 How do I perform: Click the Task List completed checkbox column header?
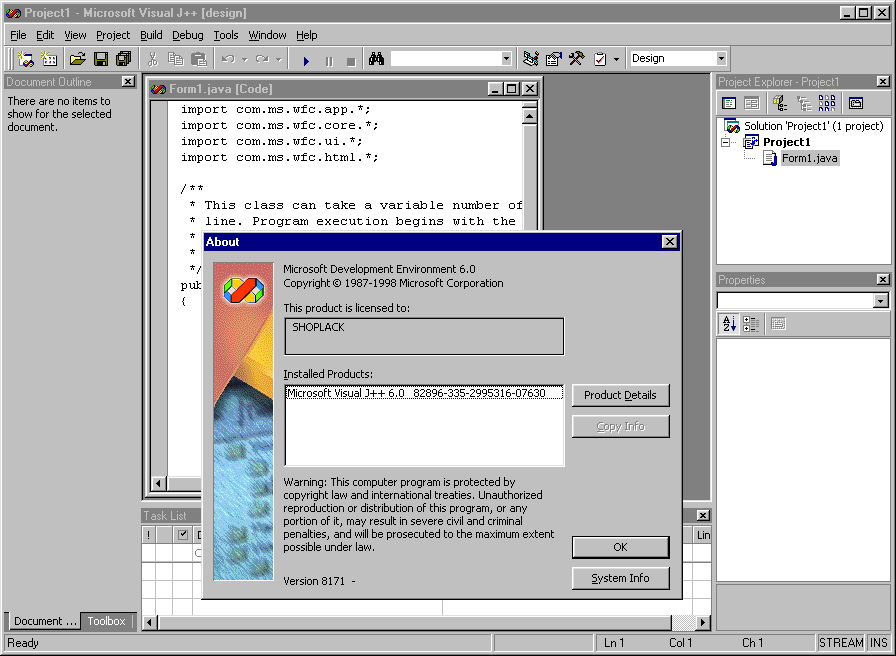(x=183, y=535)
